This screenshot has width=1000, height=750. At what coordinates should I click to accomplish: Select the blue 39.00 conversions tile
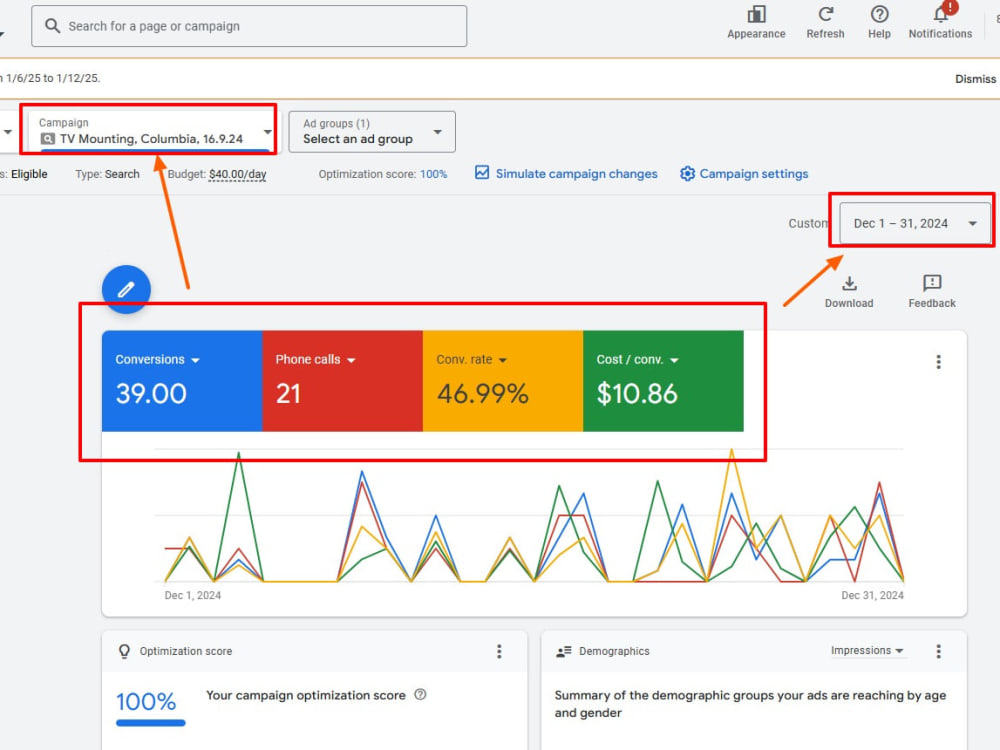click(x=182, y=381)
